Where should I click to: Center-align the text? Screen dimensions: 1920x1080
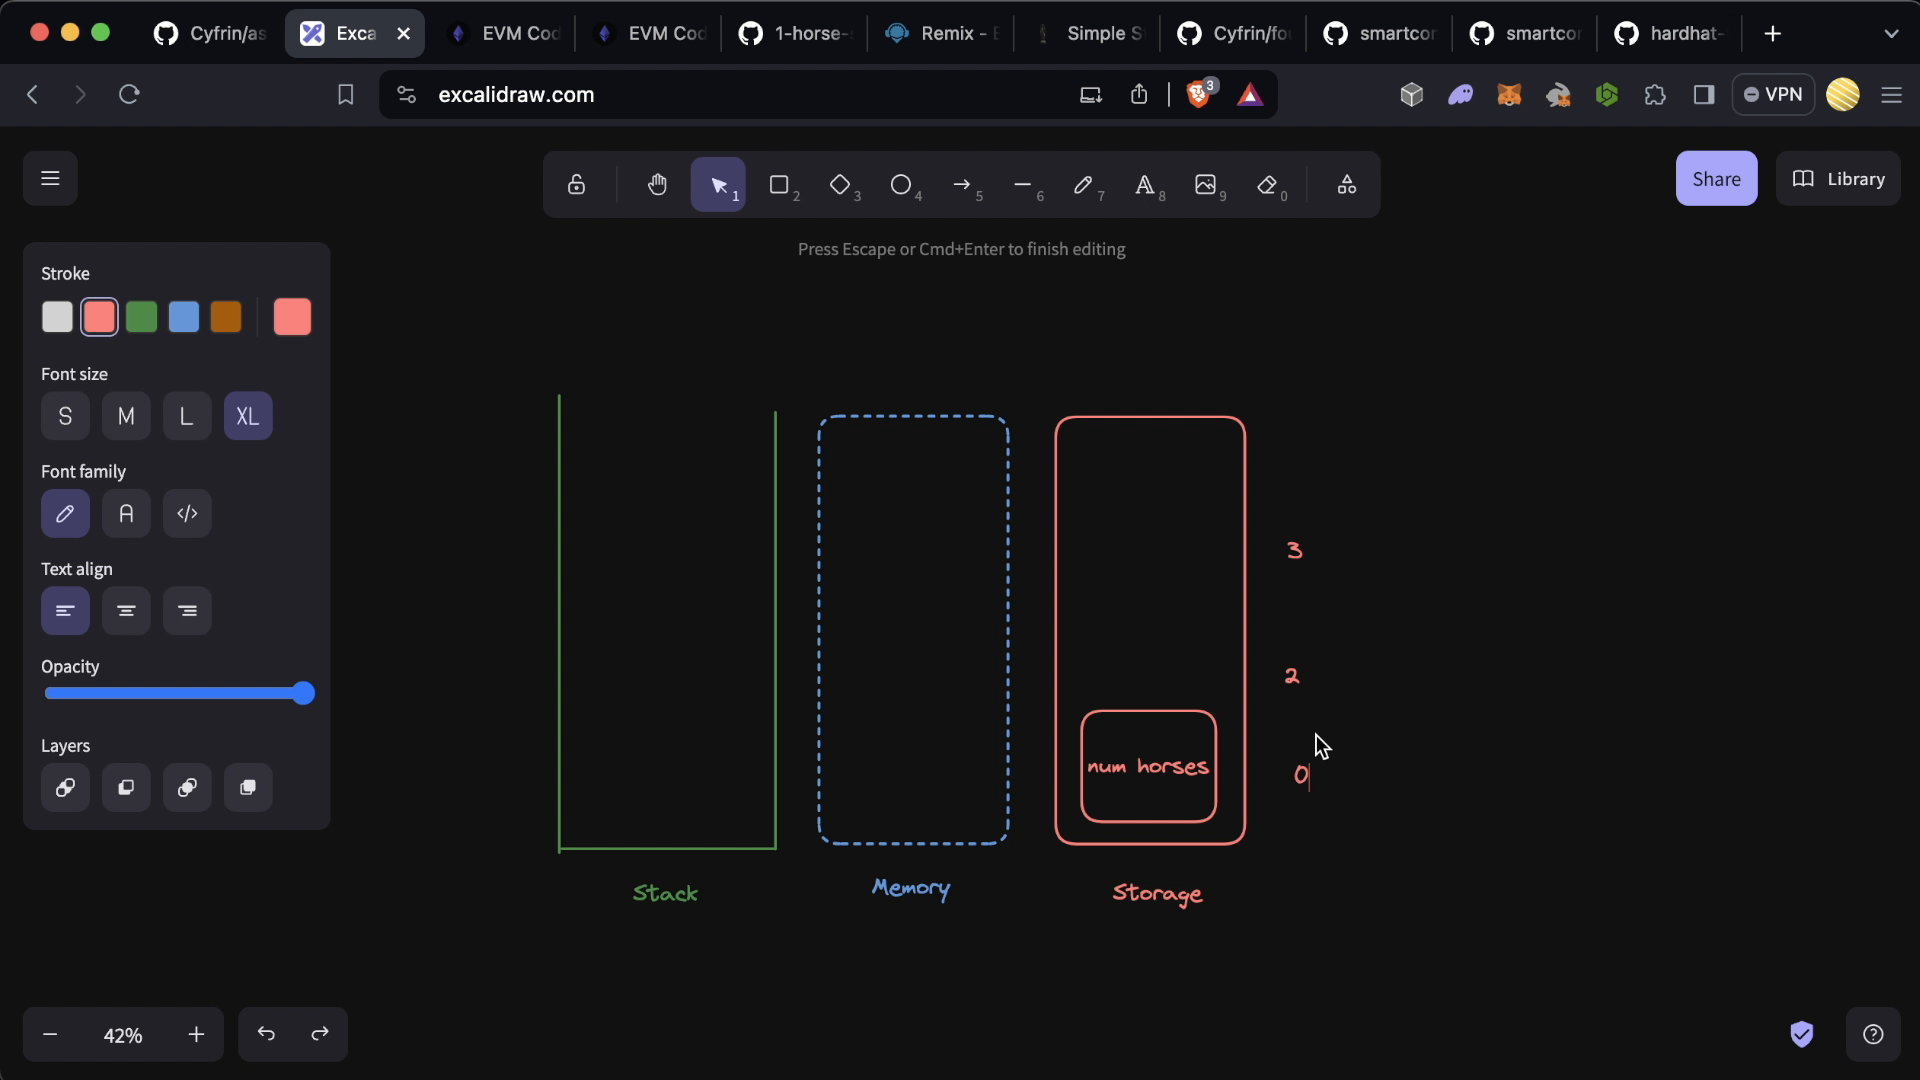pyautogui.click(x=126, y=611)
